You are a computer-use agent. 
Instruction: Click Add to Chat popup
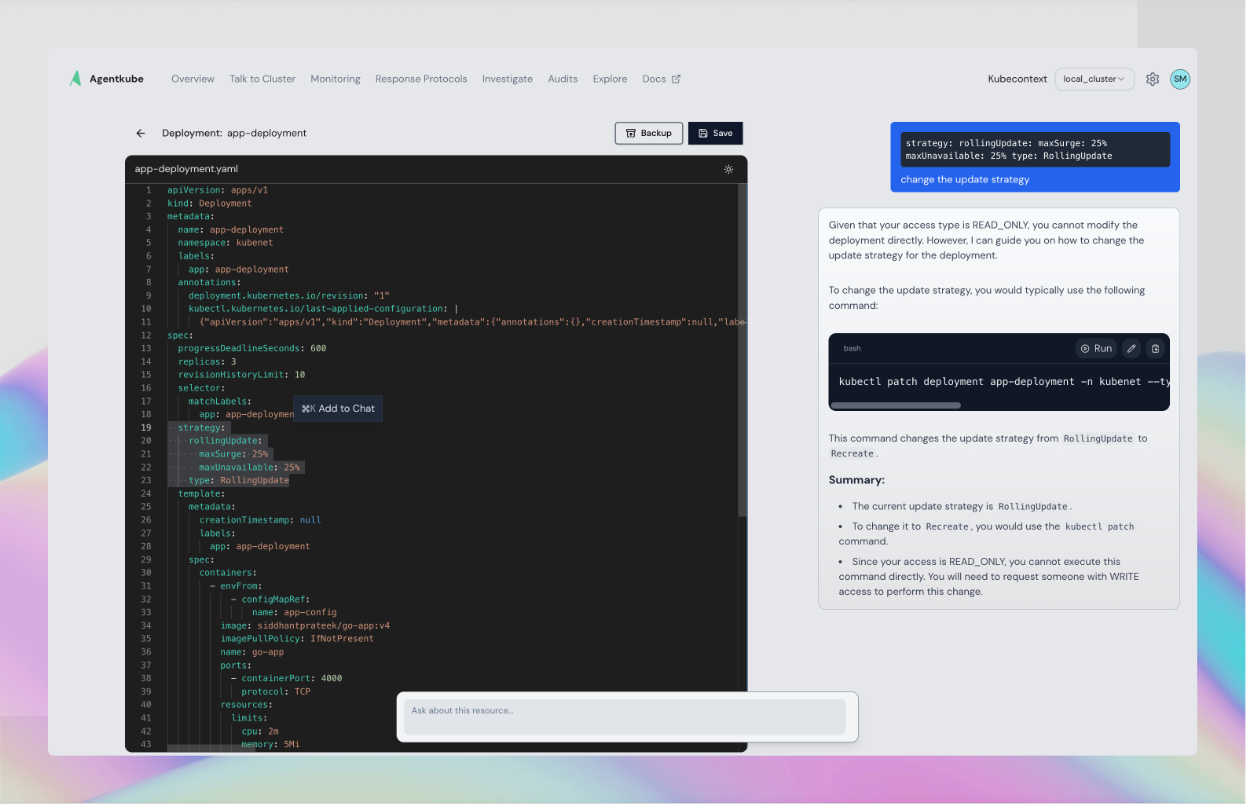(x=338, y=408)
